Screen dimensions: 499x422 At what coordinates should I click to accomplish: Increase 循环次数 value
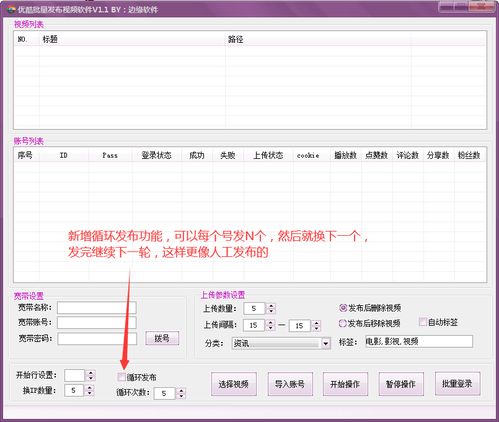pos(181,391)
